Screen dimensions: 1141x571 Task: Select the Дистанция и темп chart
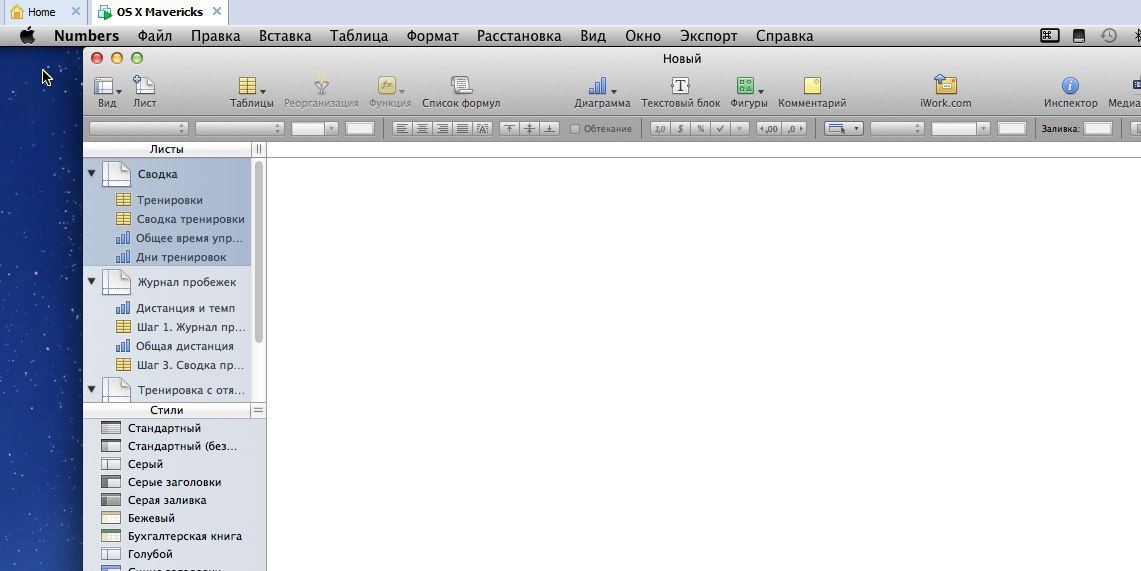(x=185, y=308)
